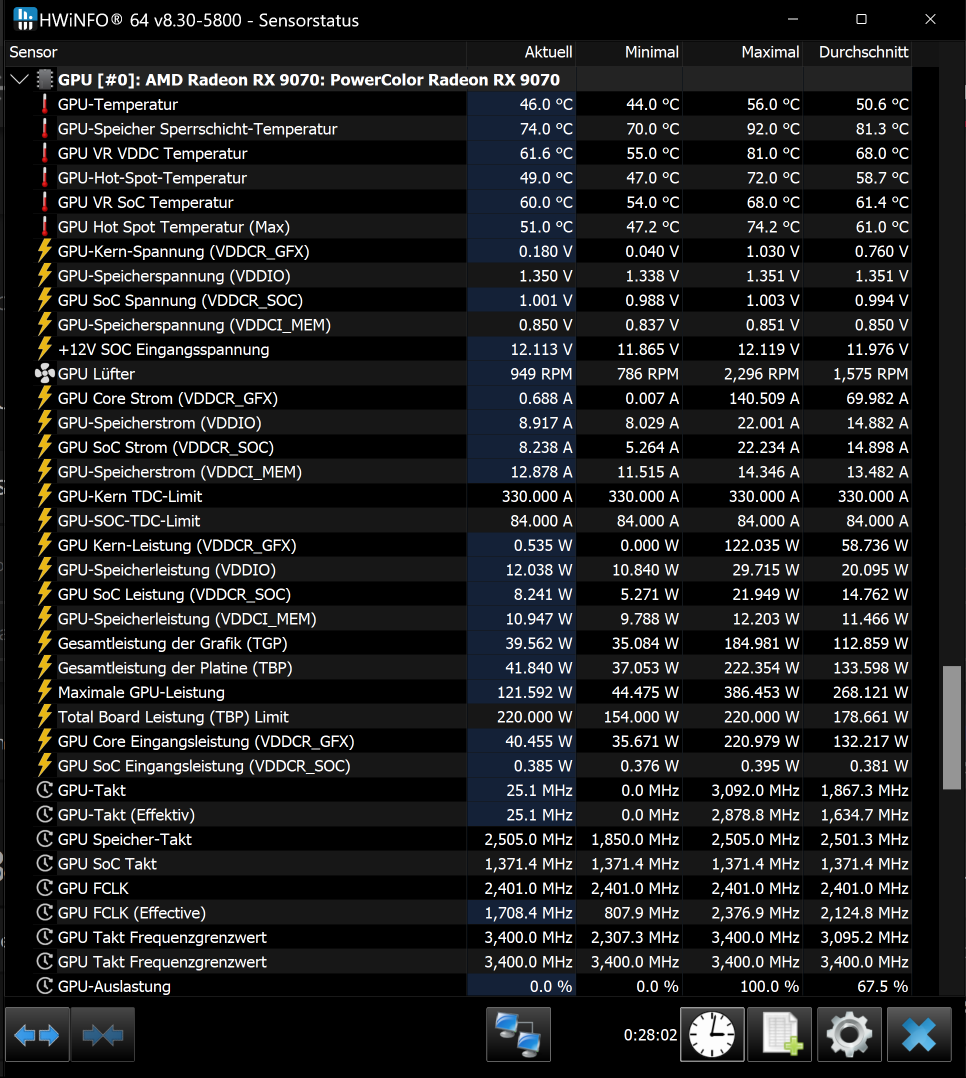Select GPU-Speicherspannung (VDDIO) row label
966x1078 pixels.
click(174, 276)
